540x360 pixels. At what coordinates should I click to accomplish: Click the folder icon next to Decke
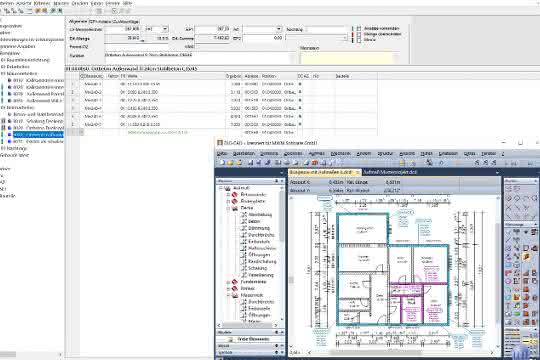[235, 208]
